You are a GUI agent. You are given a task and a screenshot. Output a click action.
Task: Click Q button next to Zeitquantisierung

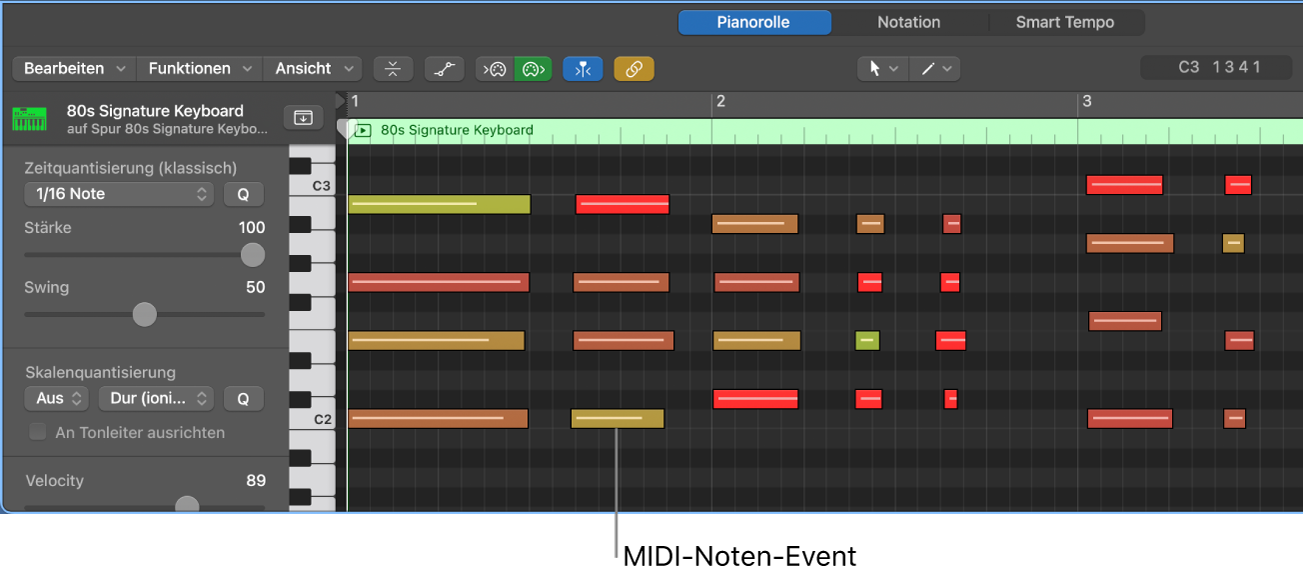pos(243,194)
